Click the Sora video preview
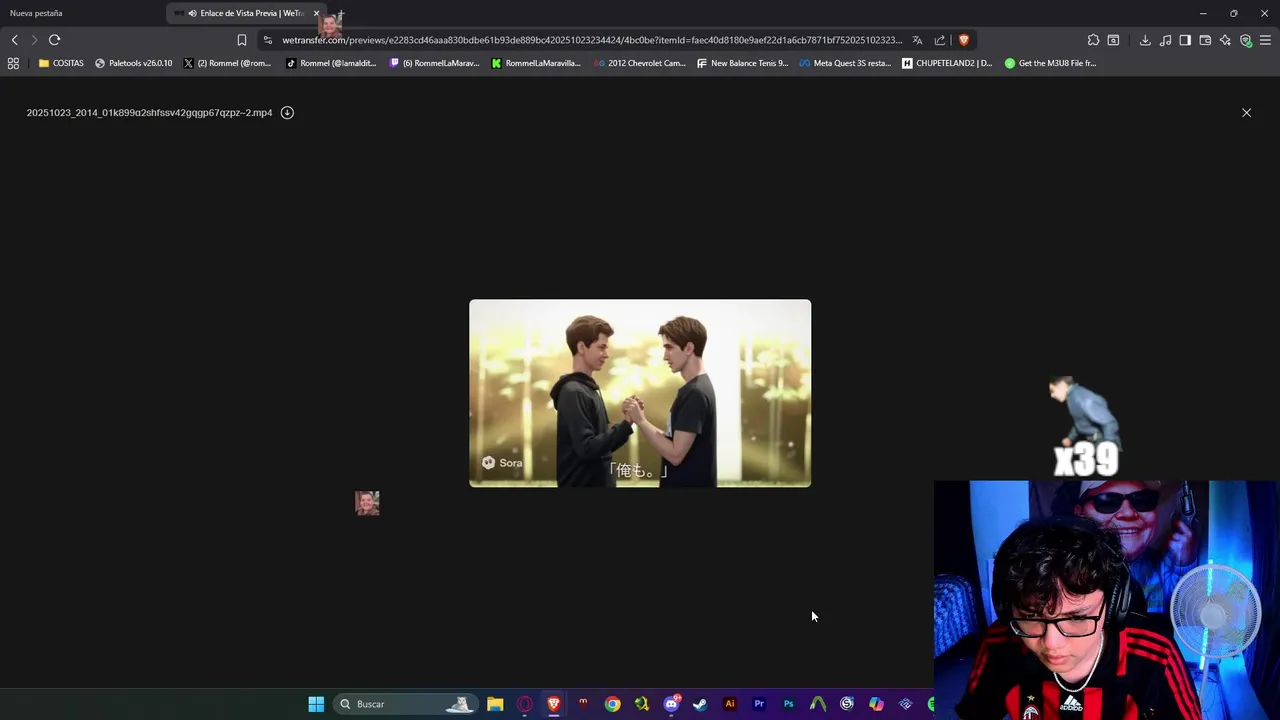Screen dimensions: 1280x720 coord(640,393)
